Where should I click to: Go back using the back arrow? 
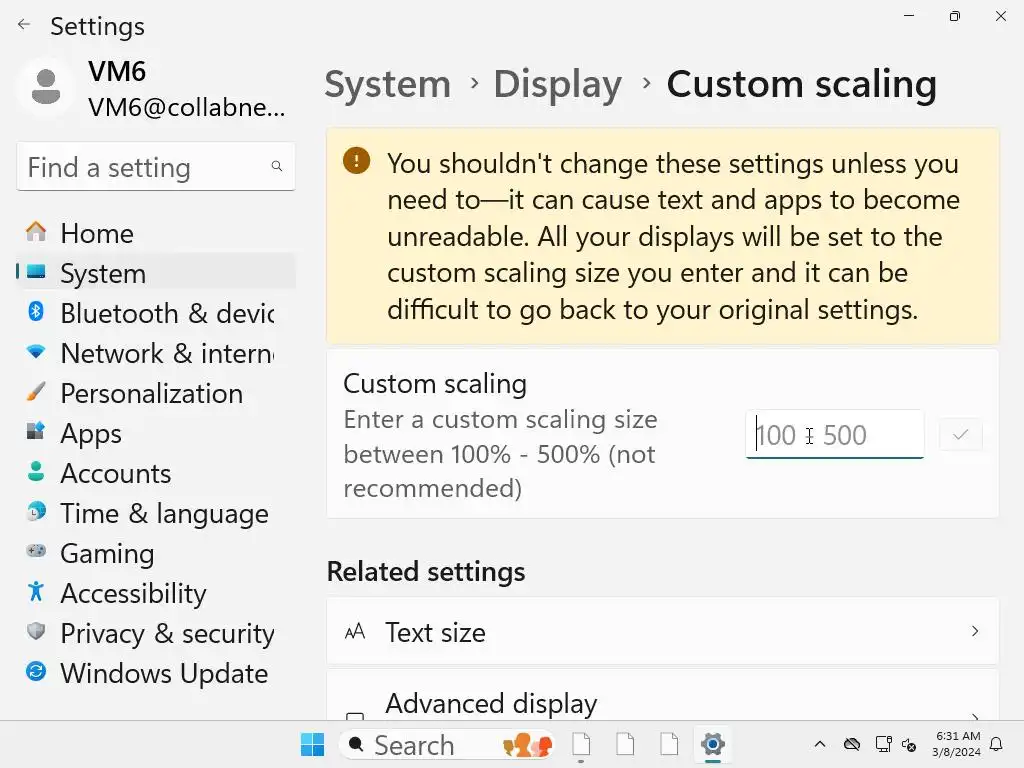pos(24,25)
